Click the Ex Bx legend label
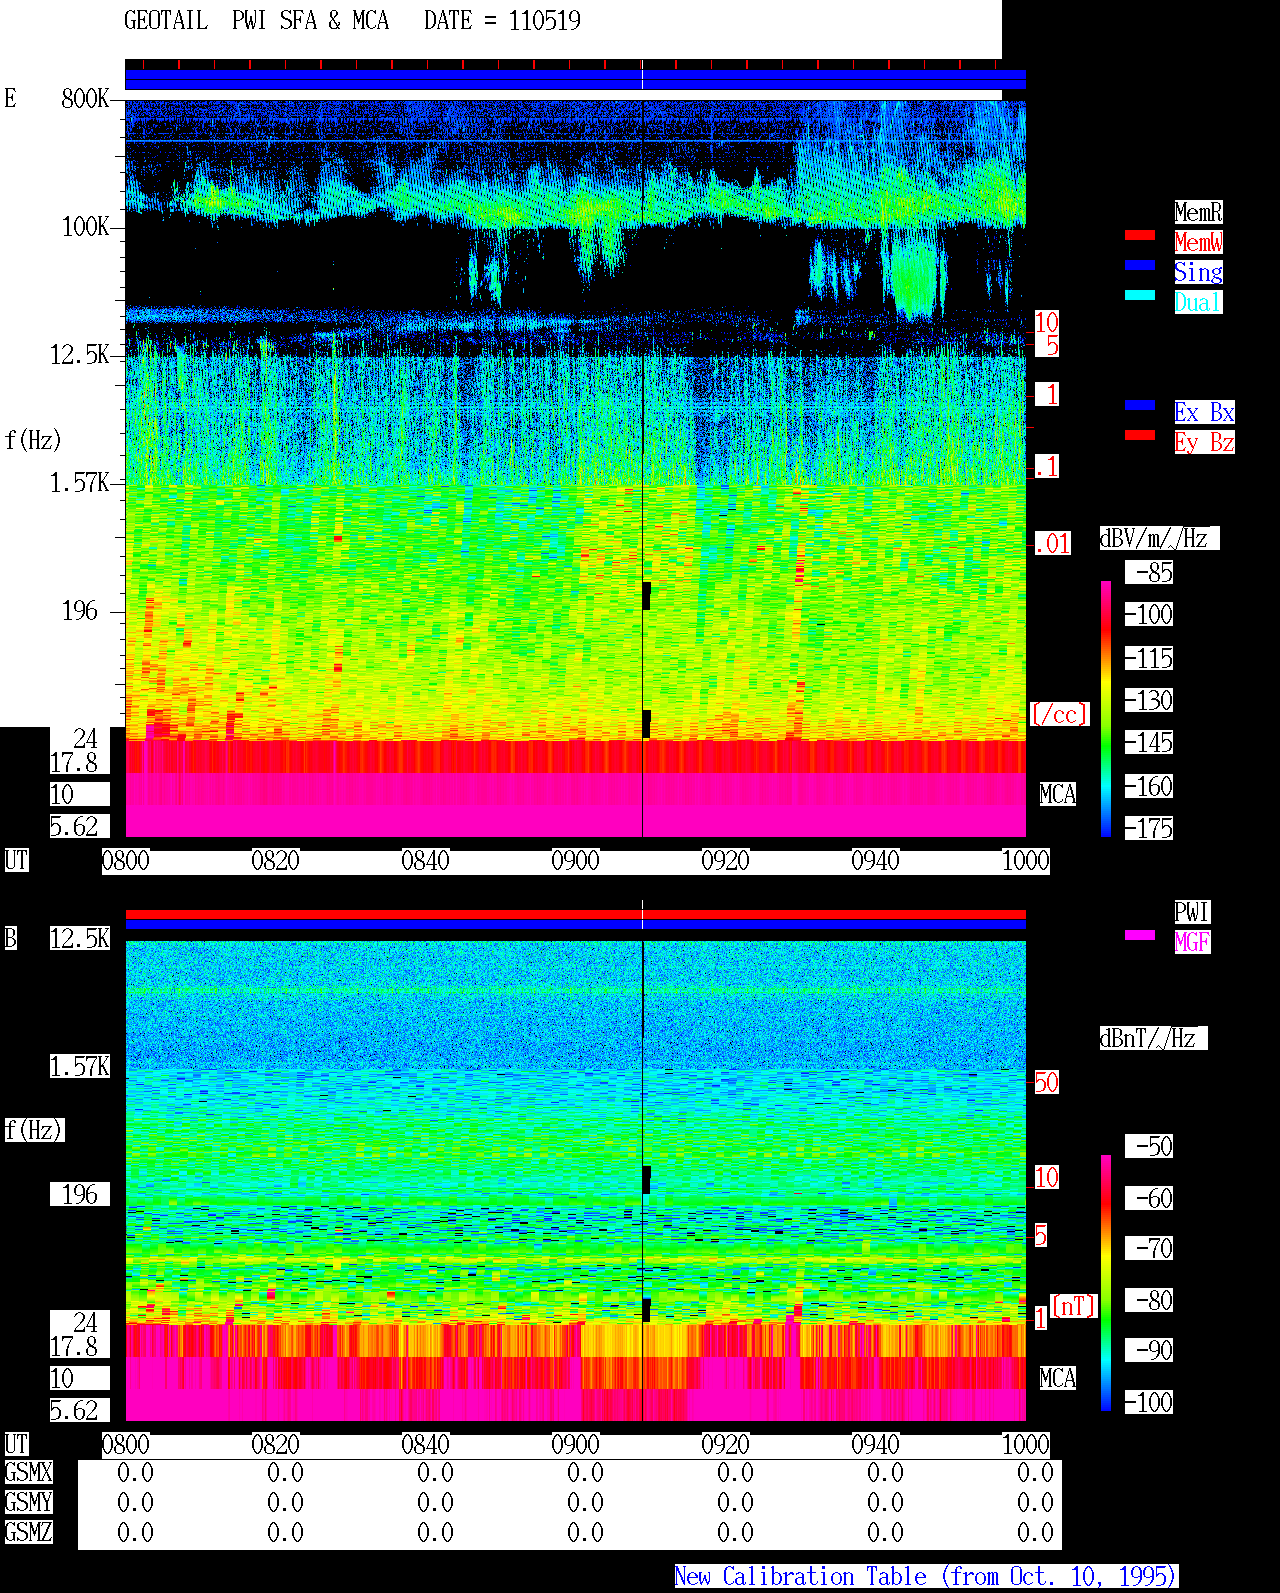Screen dimensions: 1280x1593 (x=1204, y=412)
